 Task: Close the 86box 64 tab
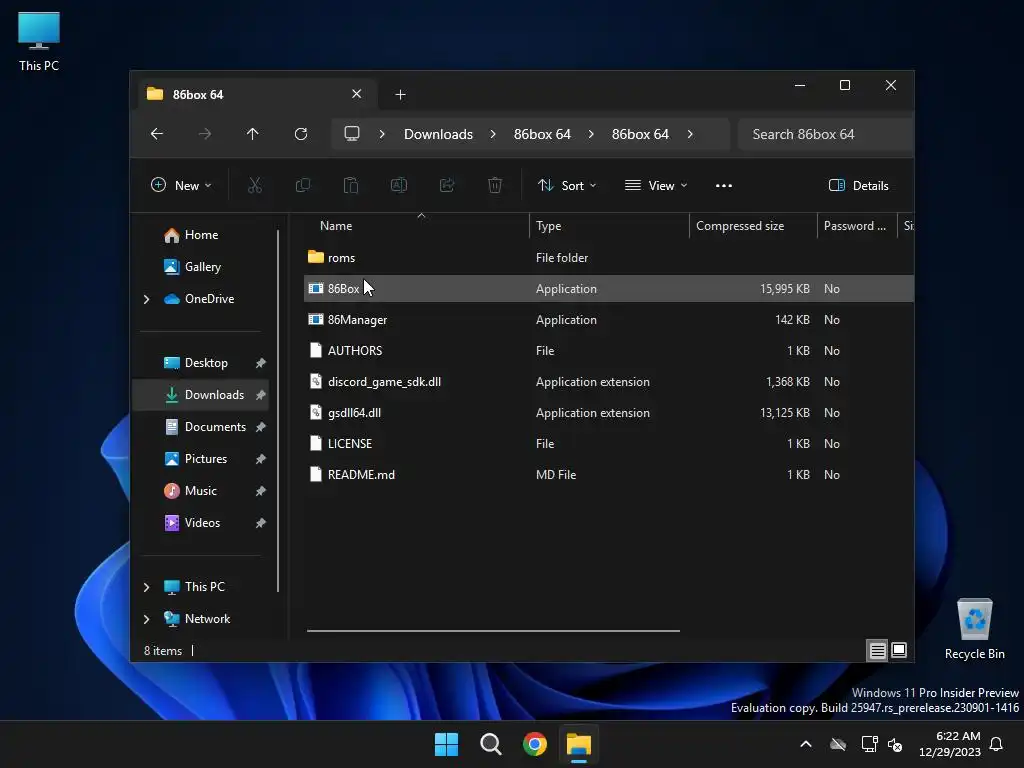tap(357, 94)
